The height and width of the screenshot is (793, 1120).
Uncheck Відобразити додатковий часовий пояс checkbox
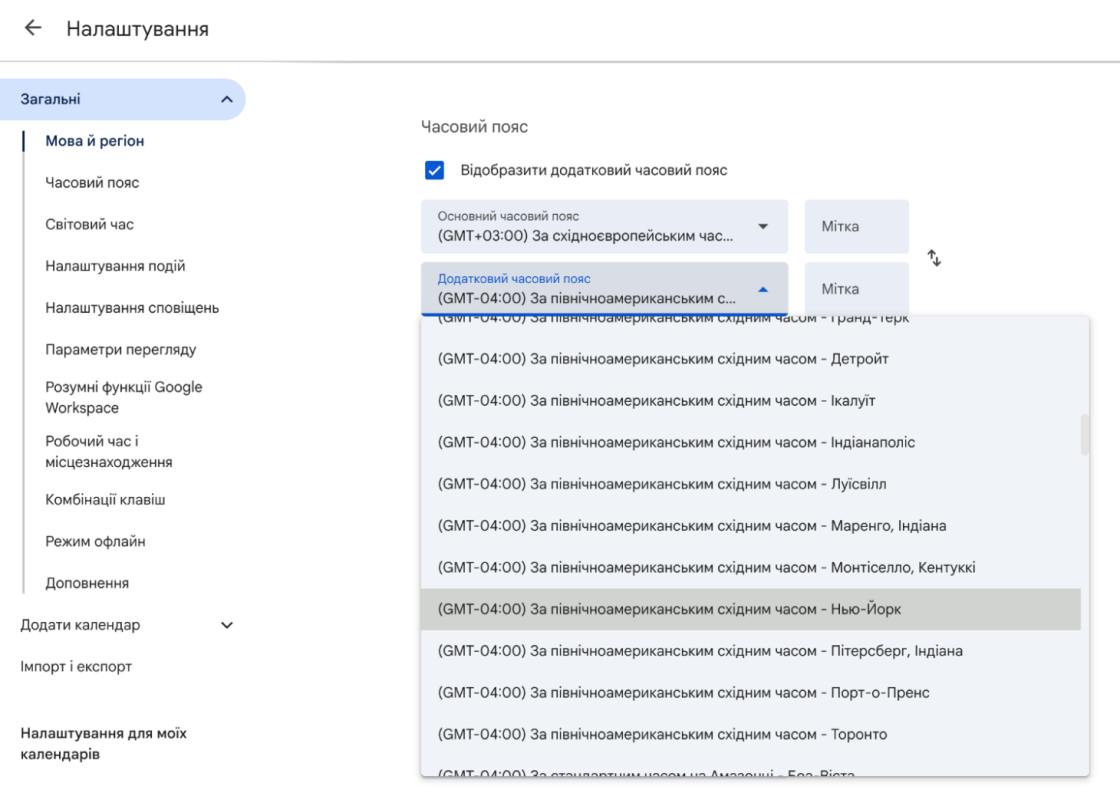tap(434, 170)
